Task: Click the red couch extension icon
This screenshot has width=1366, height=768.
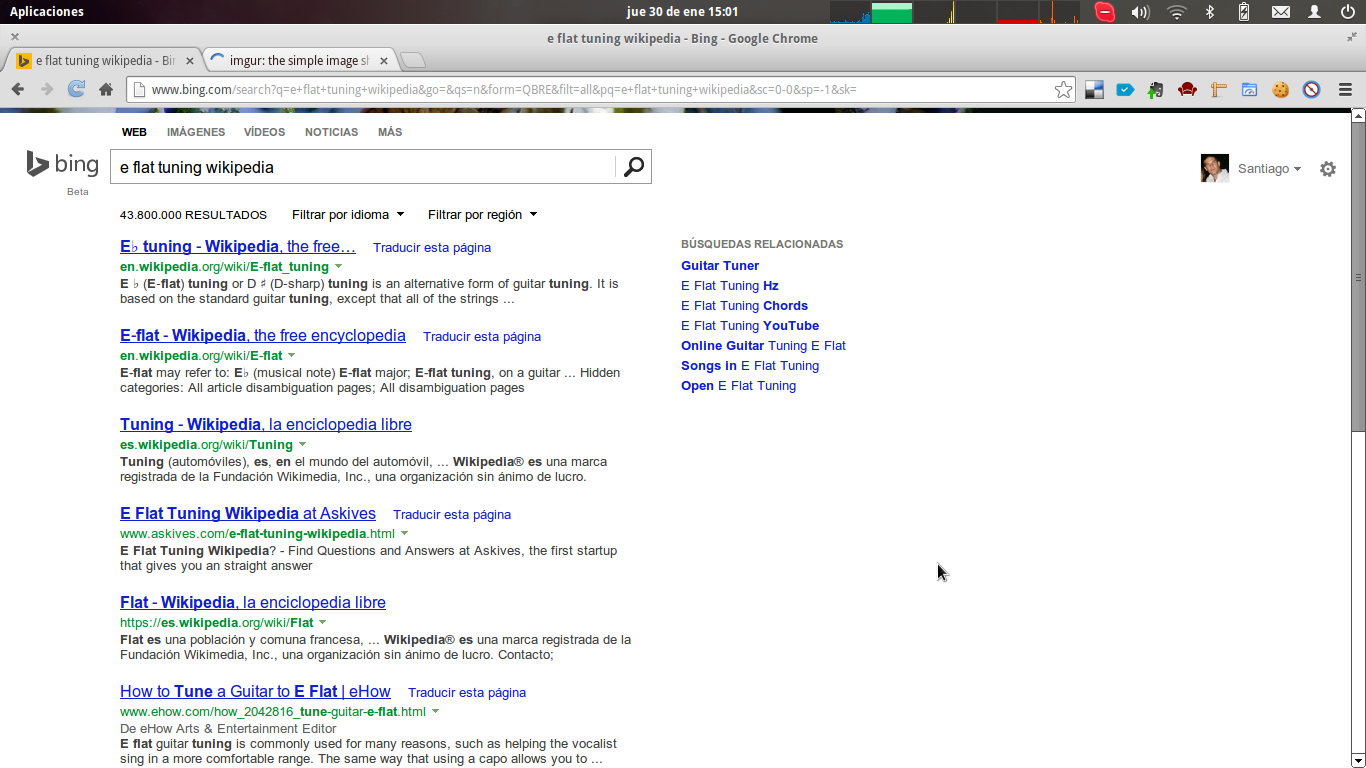Action: [1187, 90]
